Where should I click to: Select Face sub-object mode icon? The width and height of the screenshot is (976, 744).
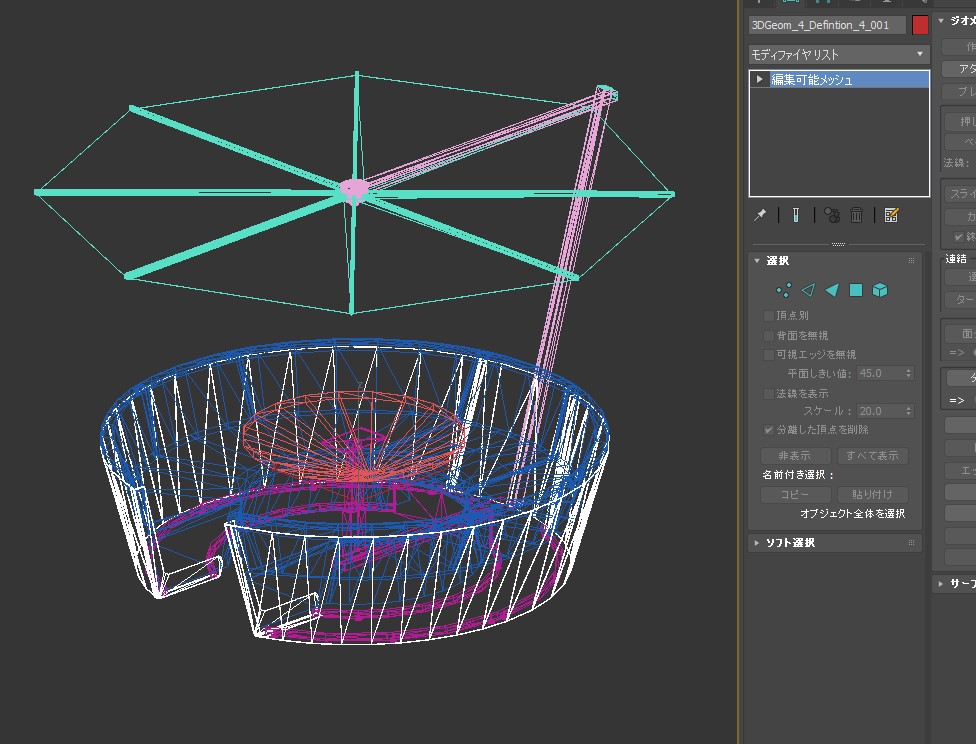tap(832, 290)
